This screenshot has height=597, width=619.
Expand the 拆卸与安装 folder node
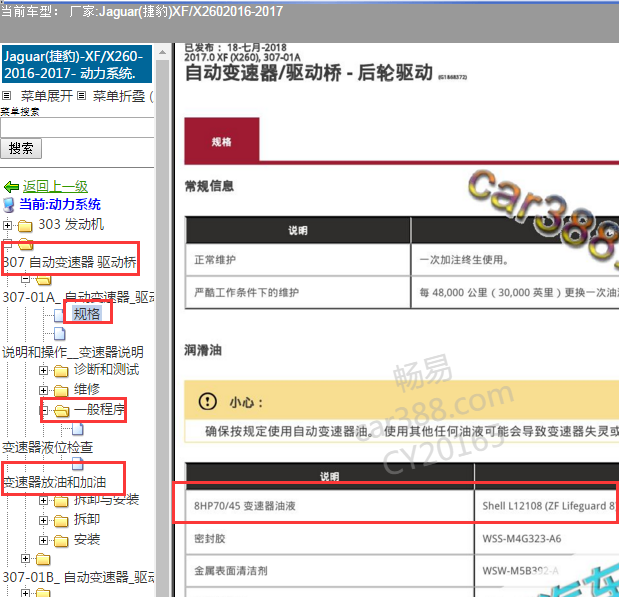43,501
